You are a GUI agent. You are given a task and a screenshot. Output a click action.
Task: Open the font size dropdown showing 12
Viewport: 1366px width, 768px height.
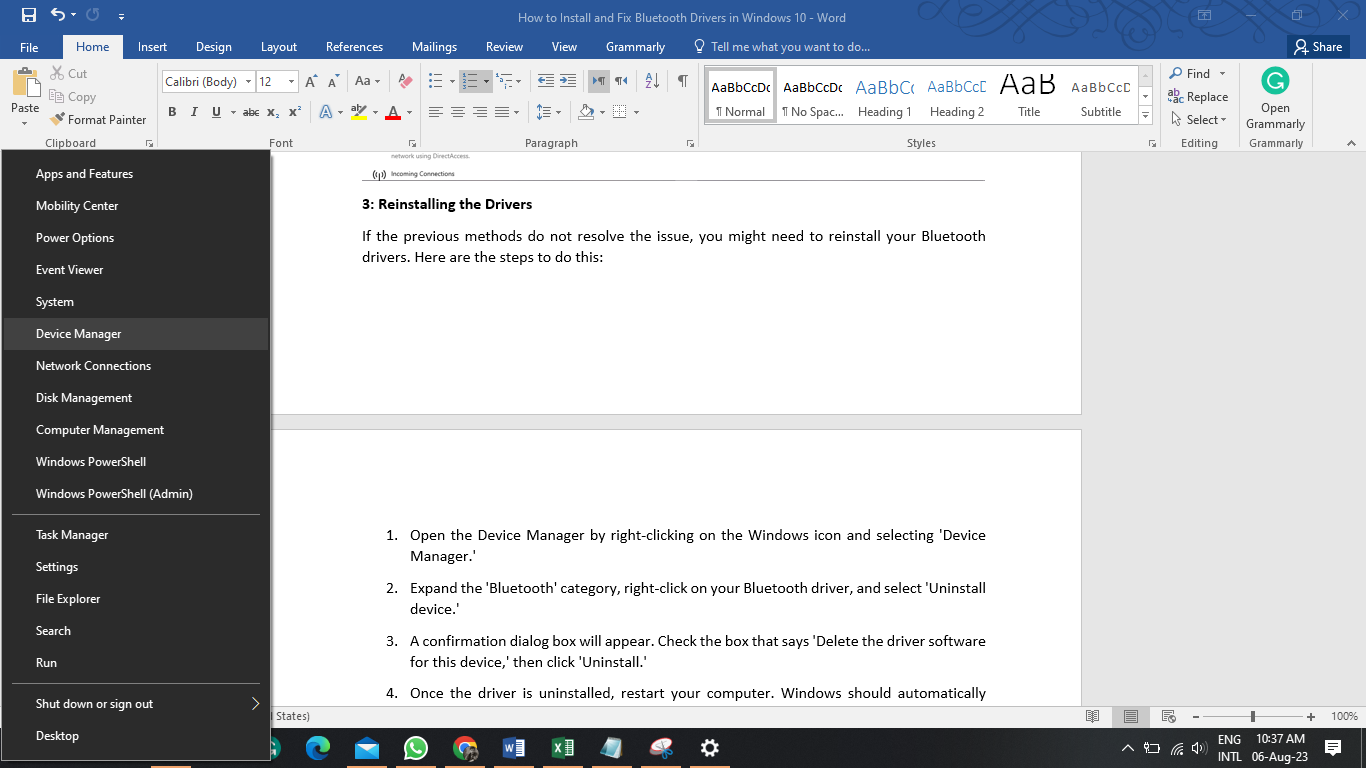coord(291,82)
